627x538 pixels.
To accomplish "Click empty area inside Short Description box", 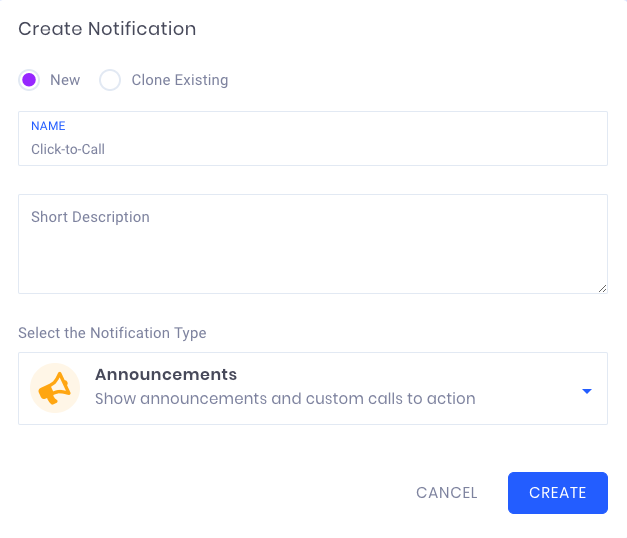I will click(313, 260).
